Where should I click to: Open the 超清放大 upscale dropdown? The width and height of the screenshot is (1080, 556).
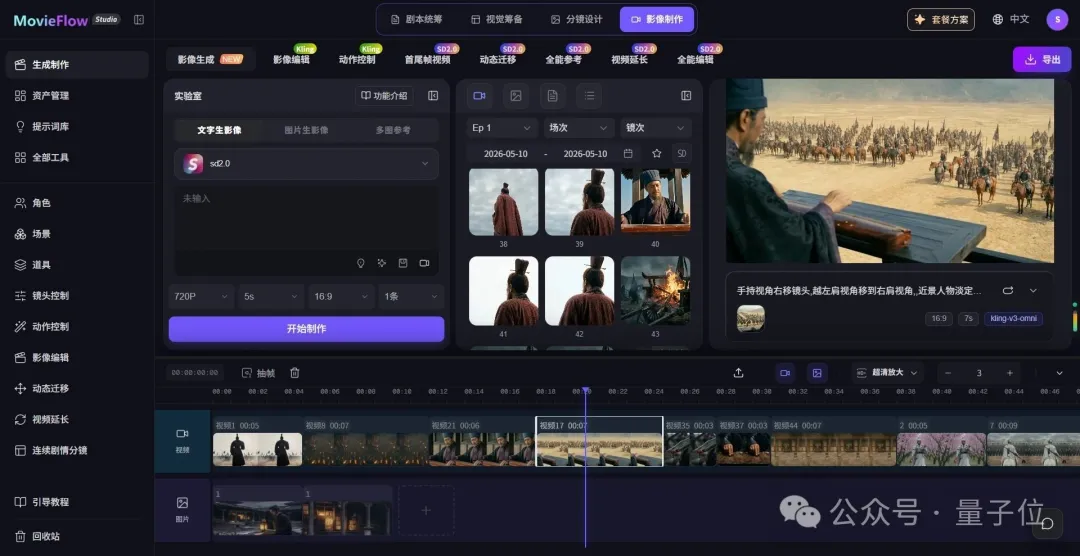click(x=887, y=373)
